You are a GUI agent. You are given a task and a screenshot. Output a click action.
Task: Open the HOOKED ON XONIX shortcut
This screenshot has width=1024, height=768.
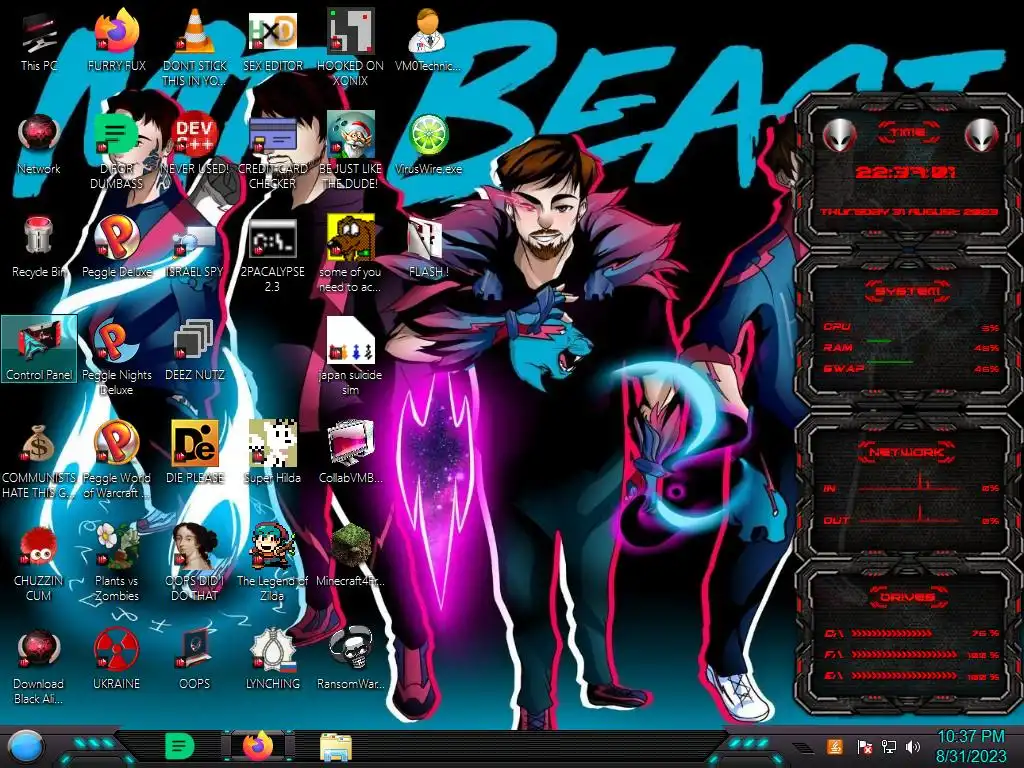click(x=350, y=47)
